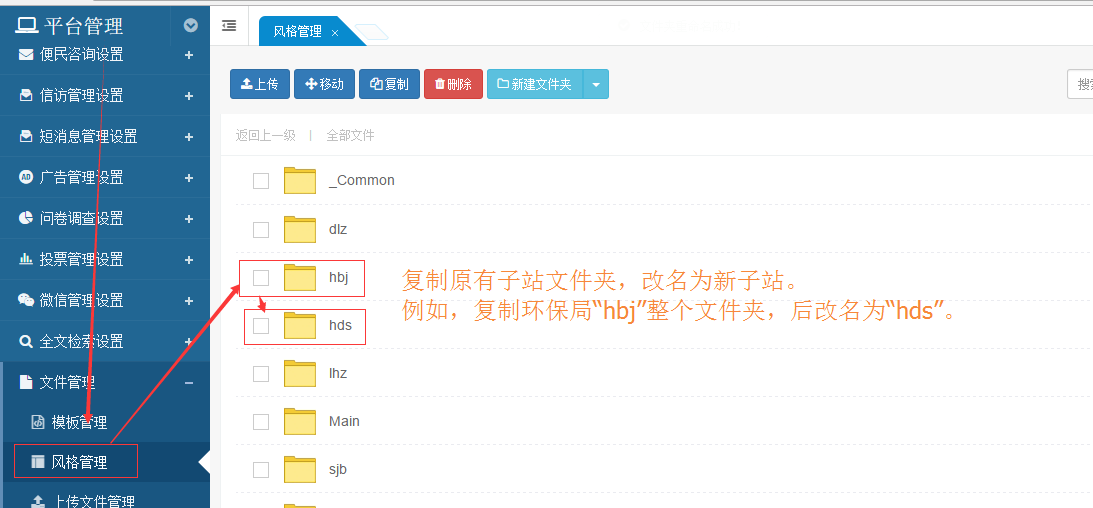1093x508 pixels.
Task: Open 上传文件管理 in the sidebar
Action: [94, 501]
